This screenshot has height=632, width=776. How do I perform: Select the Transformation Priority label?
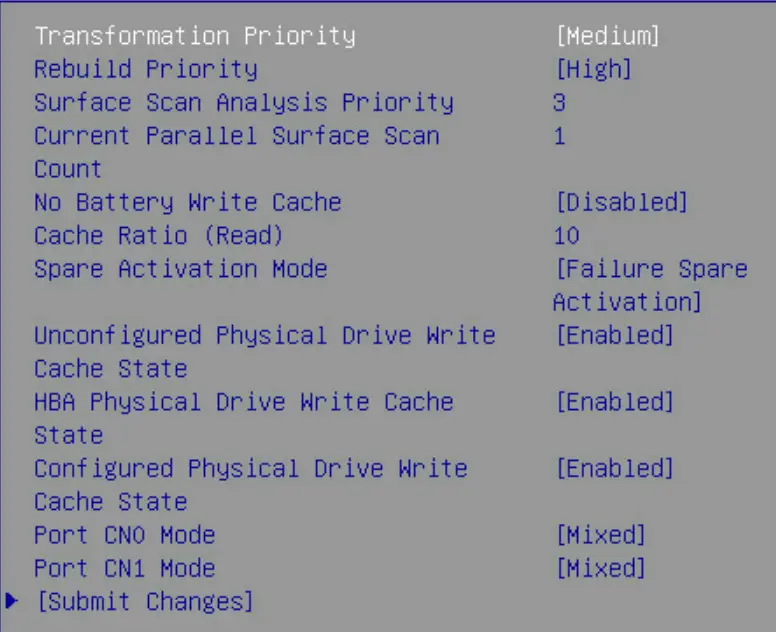(194, 36)
